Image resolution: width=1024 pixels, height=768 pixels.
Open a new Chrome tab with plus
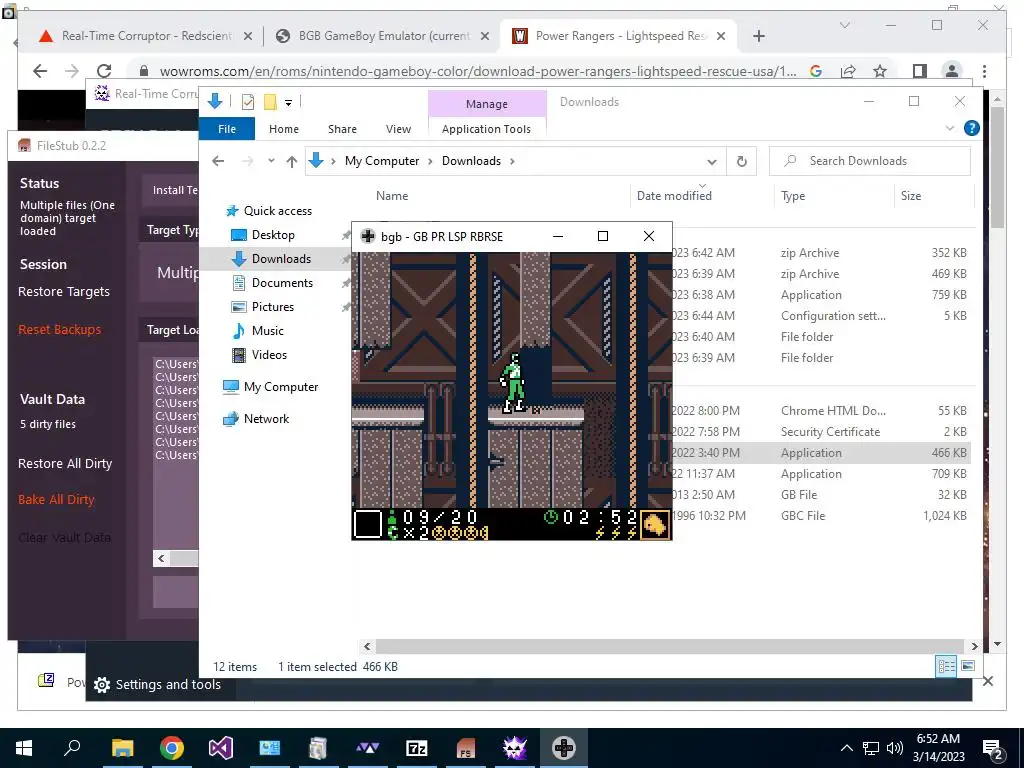point(758,36)
